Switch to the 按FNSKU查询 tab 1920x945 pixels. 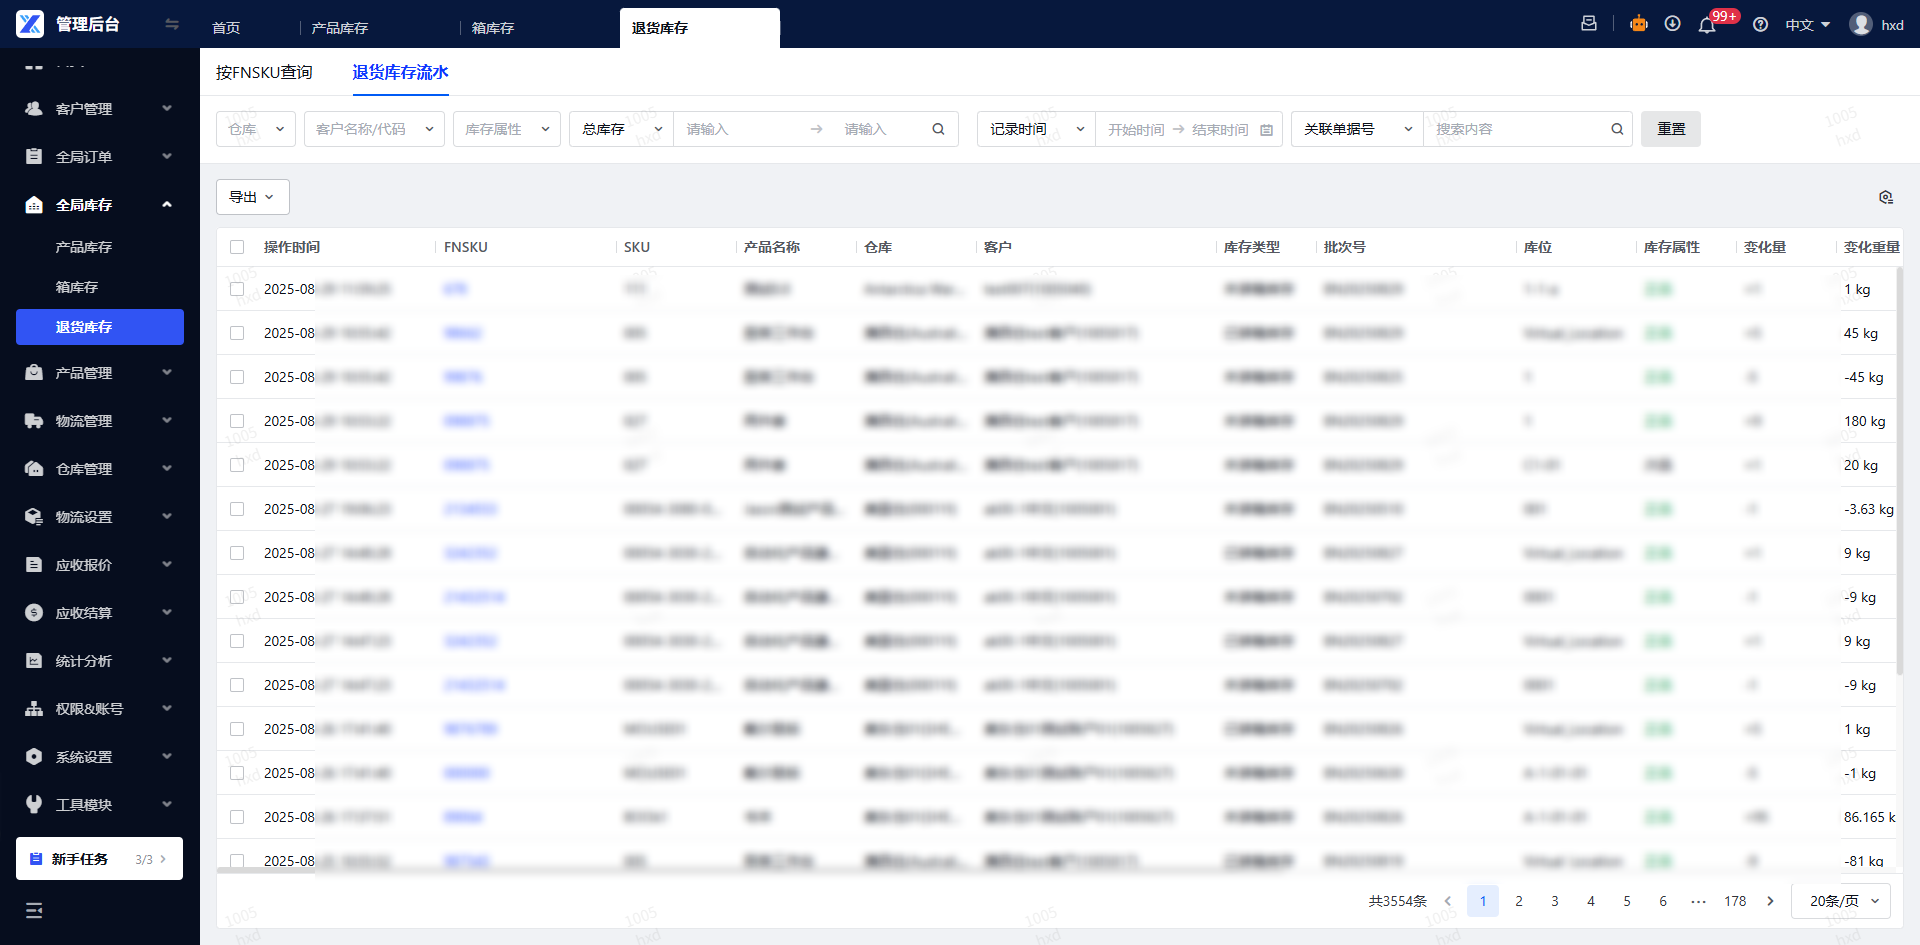[x=264, y=72]
